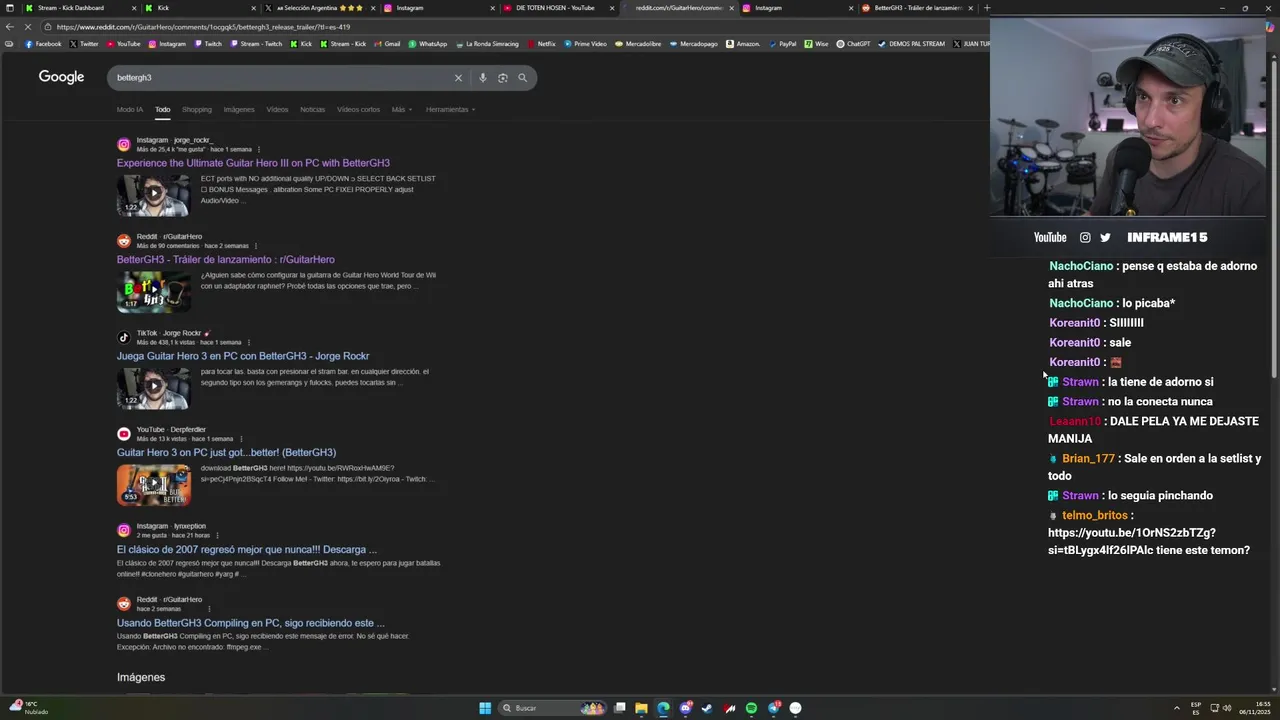Open Discord from the taskbar
The height and width of the screenshot is (720, 1280).
pyautogui.click(x=685, y=708)
